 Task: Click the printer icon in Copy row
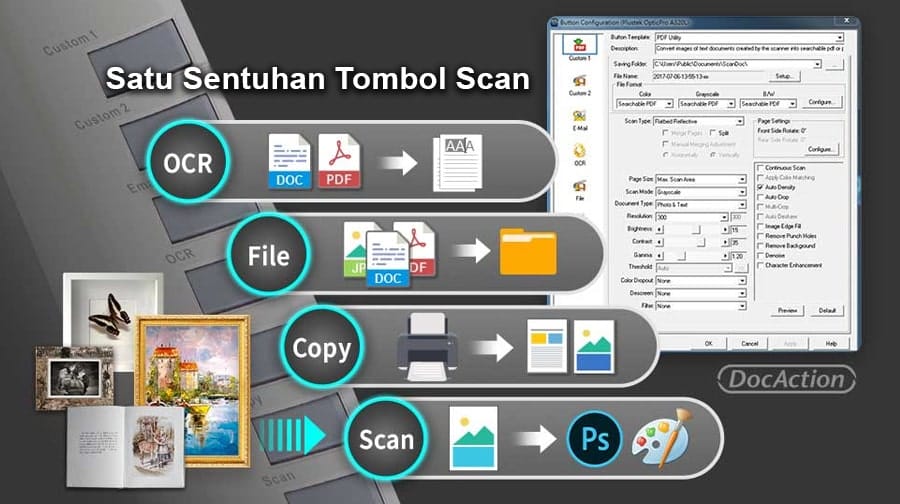426,347
